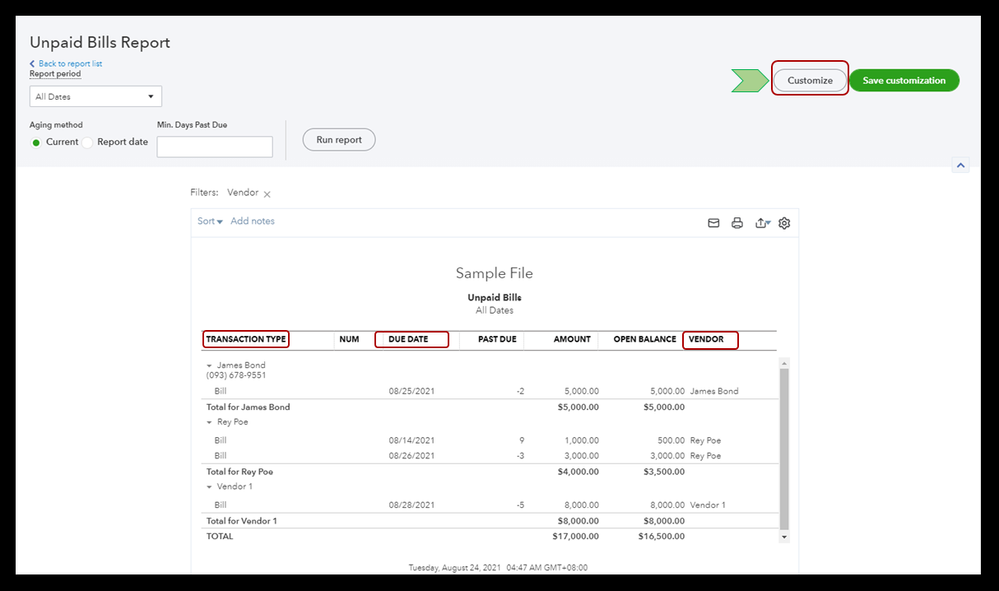The image size is (999, 591).
Task: Open the All Dates report period dropdown
Action: point(96,96)
